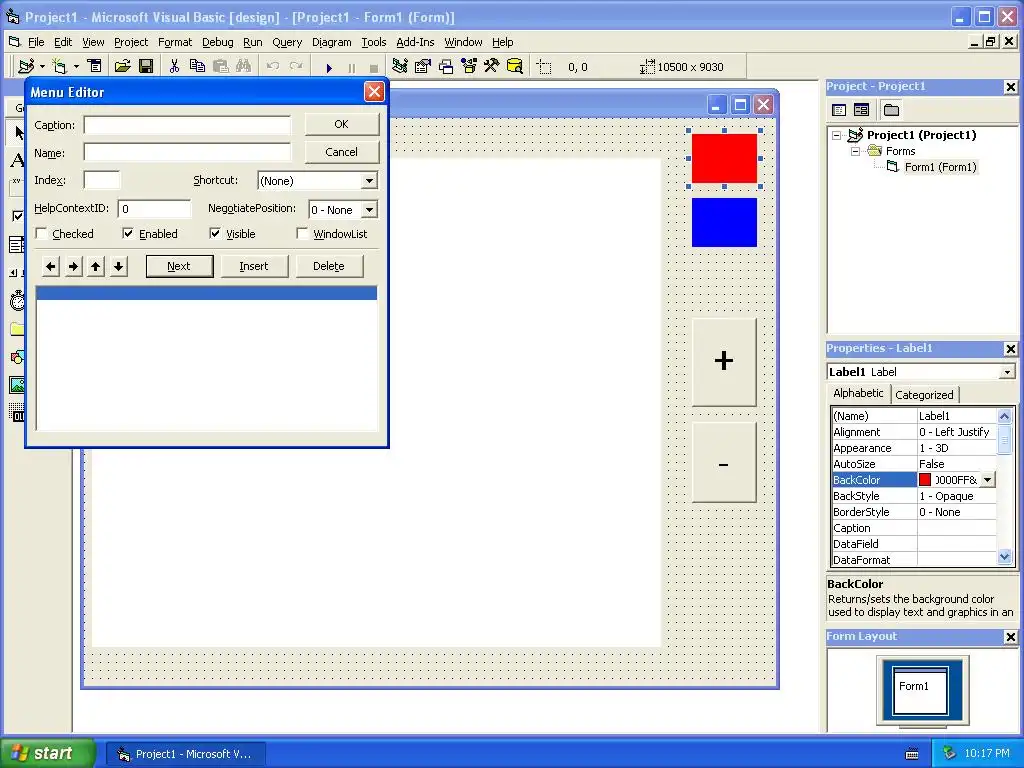Open the Project Explorer toolbar icon

[400, 67]
